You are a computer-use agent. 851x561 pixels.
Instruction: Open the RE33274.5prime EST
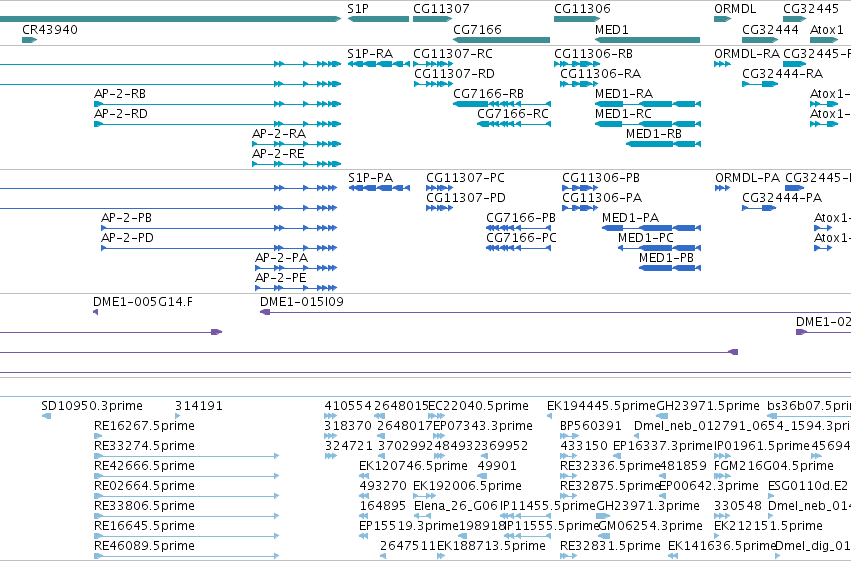[186, 456]
